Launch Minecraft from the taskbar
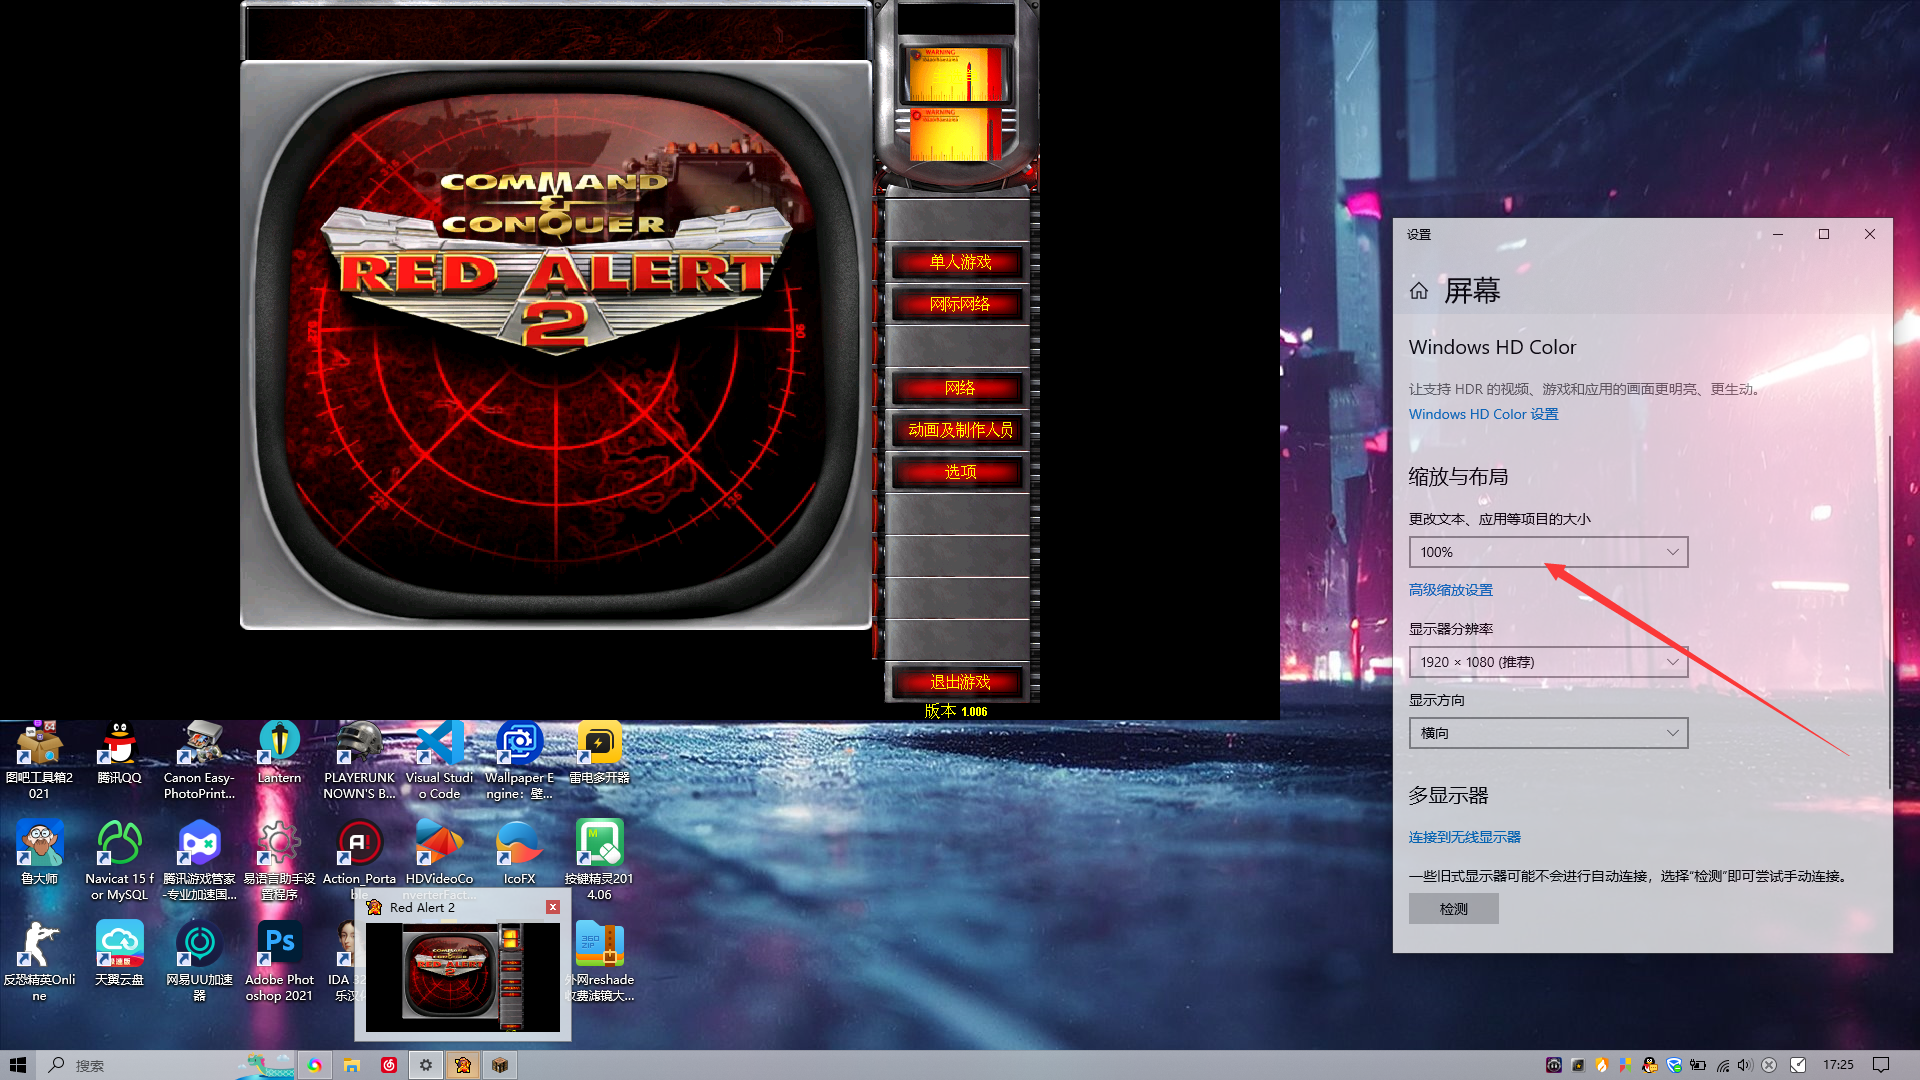The width and height of the screenshot is (1920, 1080). tap(500, 1064)
